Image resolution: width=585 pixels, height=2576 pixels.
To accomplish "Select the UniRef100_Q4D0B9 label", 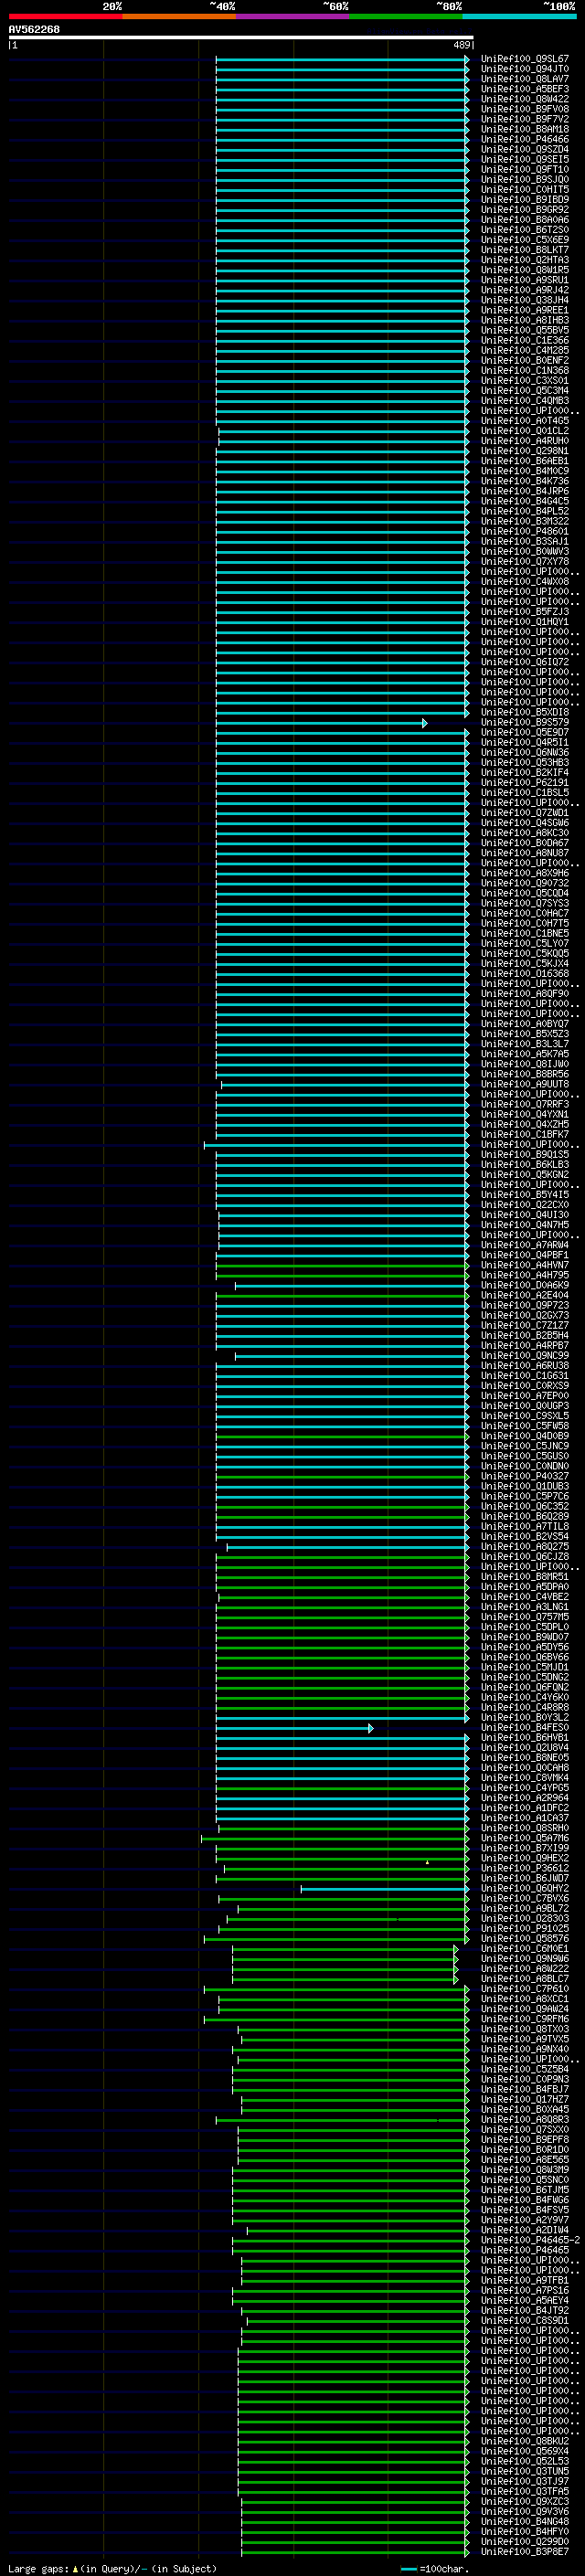I will click(525, 1436).
